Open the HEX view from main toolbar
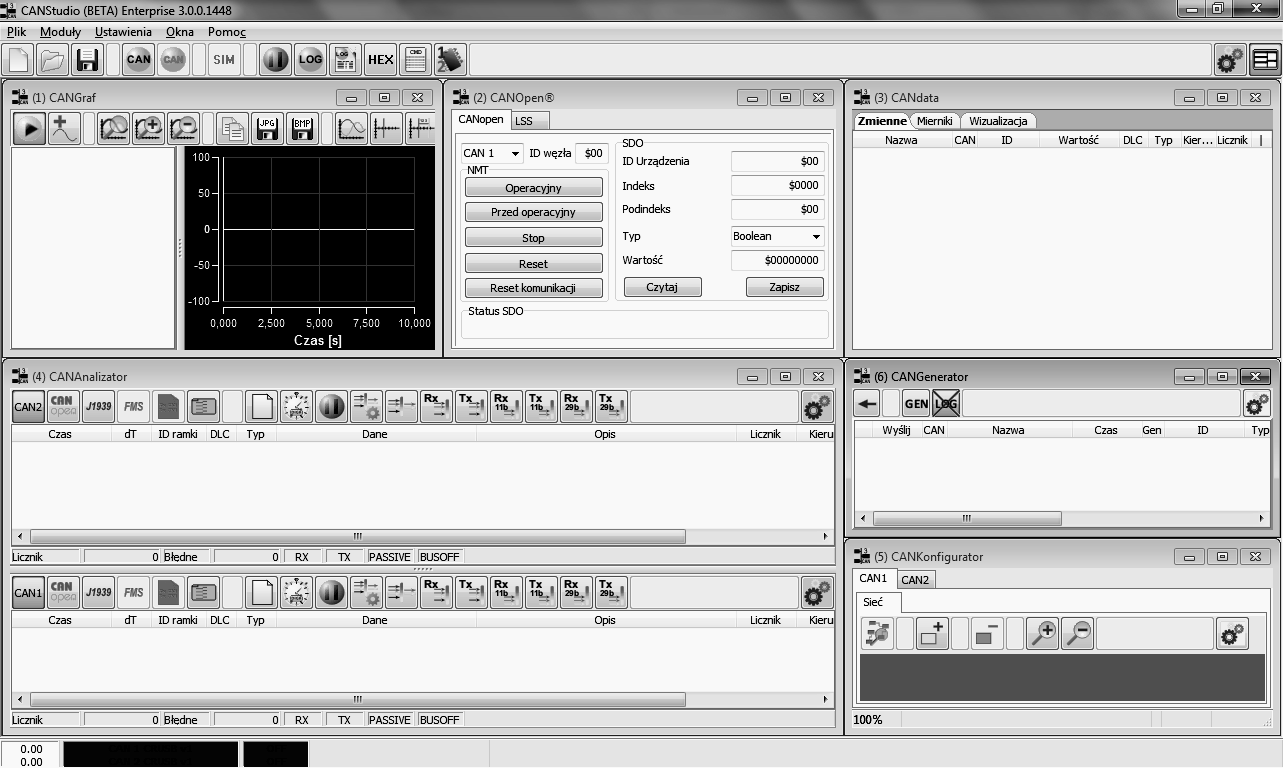 (x=380, y=60)
